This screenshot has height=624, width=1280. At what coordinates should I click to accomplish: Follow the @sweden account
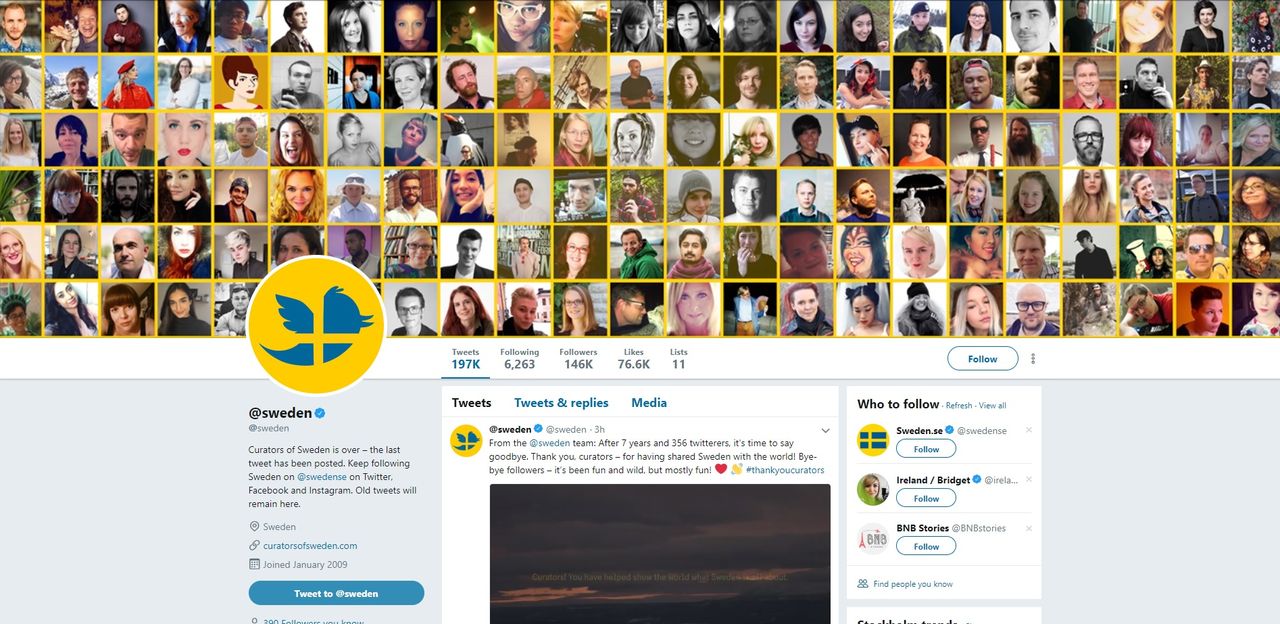pyautogui.click(x=982, y=359)
